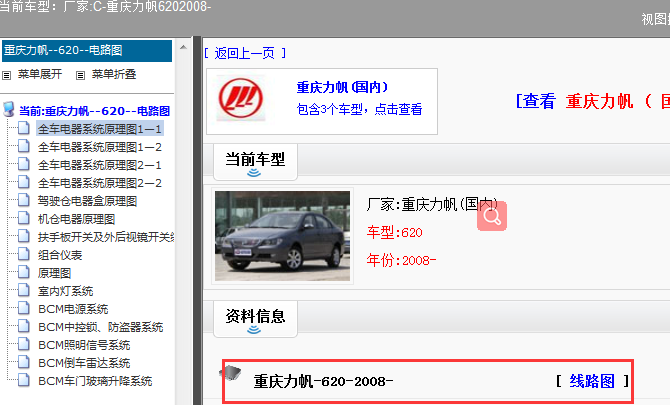This screenshot has width=670, height=405.
Task: Click page icon of BCM中控锁、防盗器系统
Action: pos(24,326)
